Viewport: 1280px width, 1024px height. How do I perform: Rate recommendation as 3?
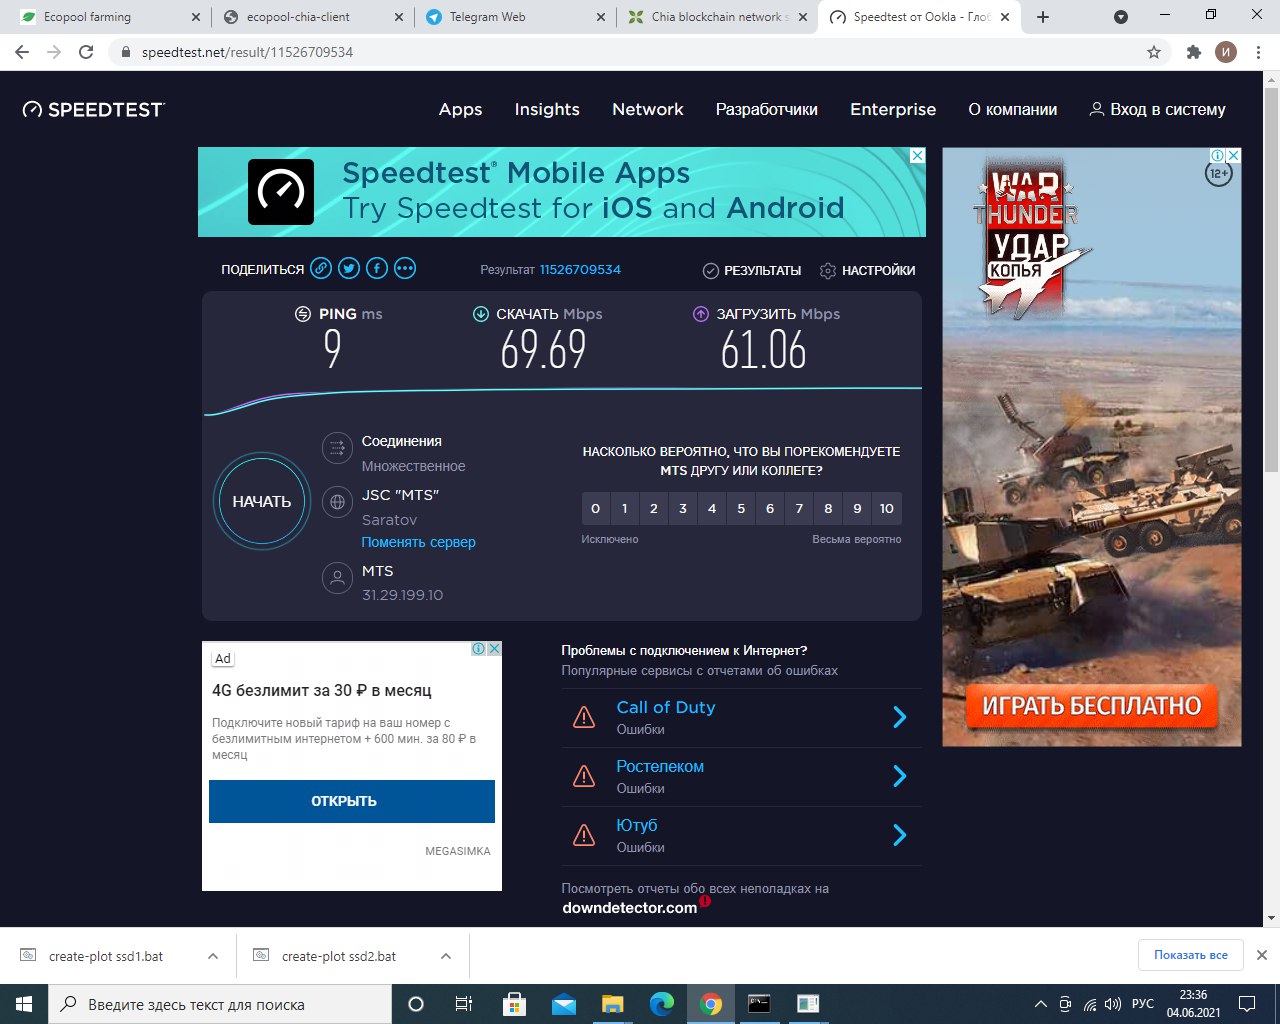click(x=683, y=508)
